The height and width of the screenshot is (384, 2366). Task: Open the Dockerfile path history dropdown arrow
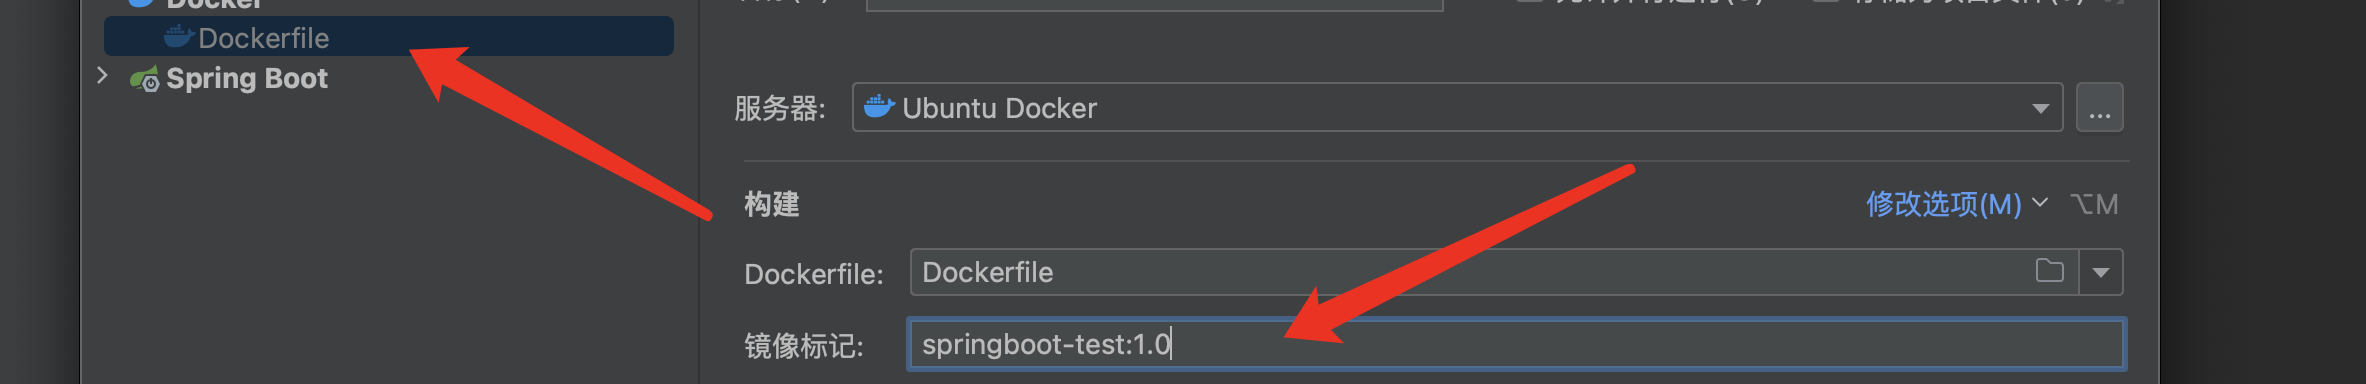2100,272
